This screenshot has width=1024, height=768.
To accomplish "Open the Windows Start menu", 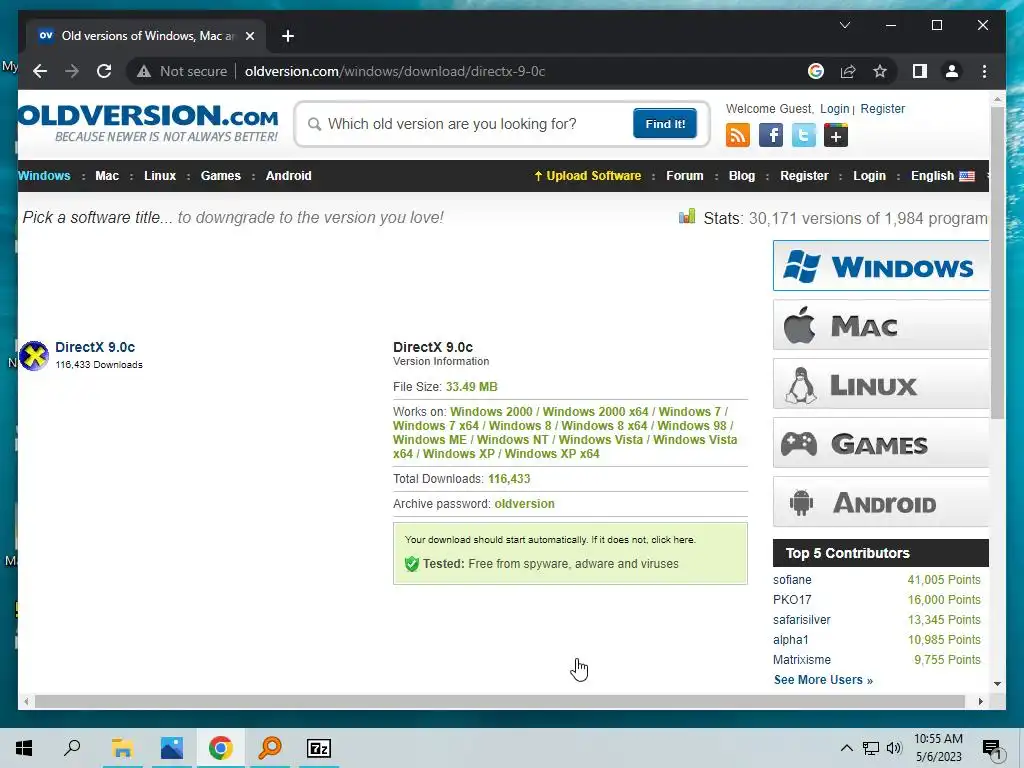I will click(x=24, y=748).
